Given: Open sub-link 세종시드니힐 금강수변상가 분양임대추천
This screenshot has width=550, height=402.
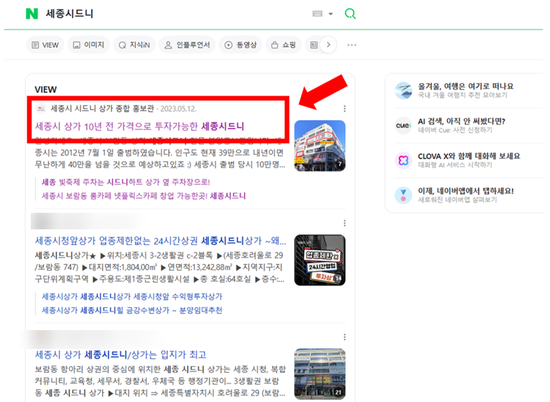Looking at the screenshot, I should (132, 310).
